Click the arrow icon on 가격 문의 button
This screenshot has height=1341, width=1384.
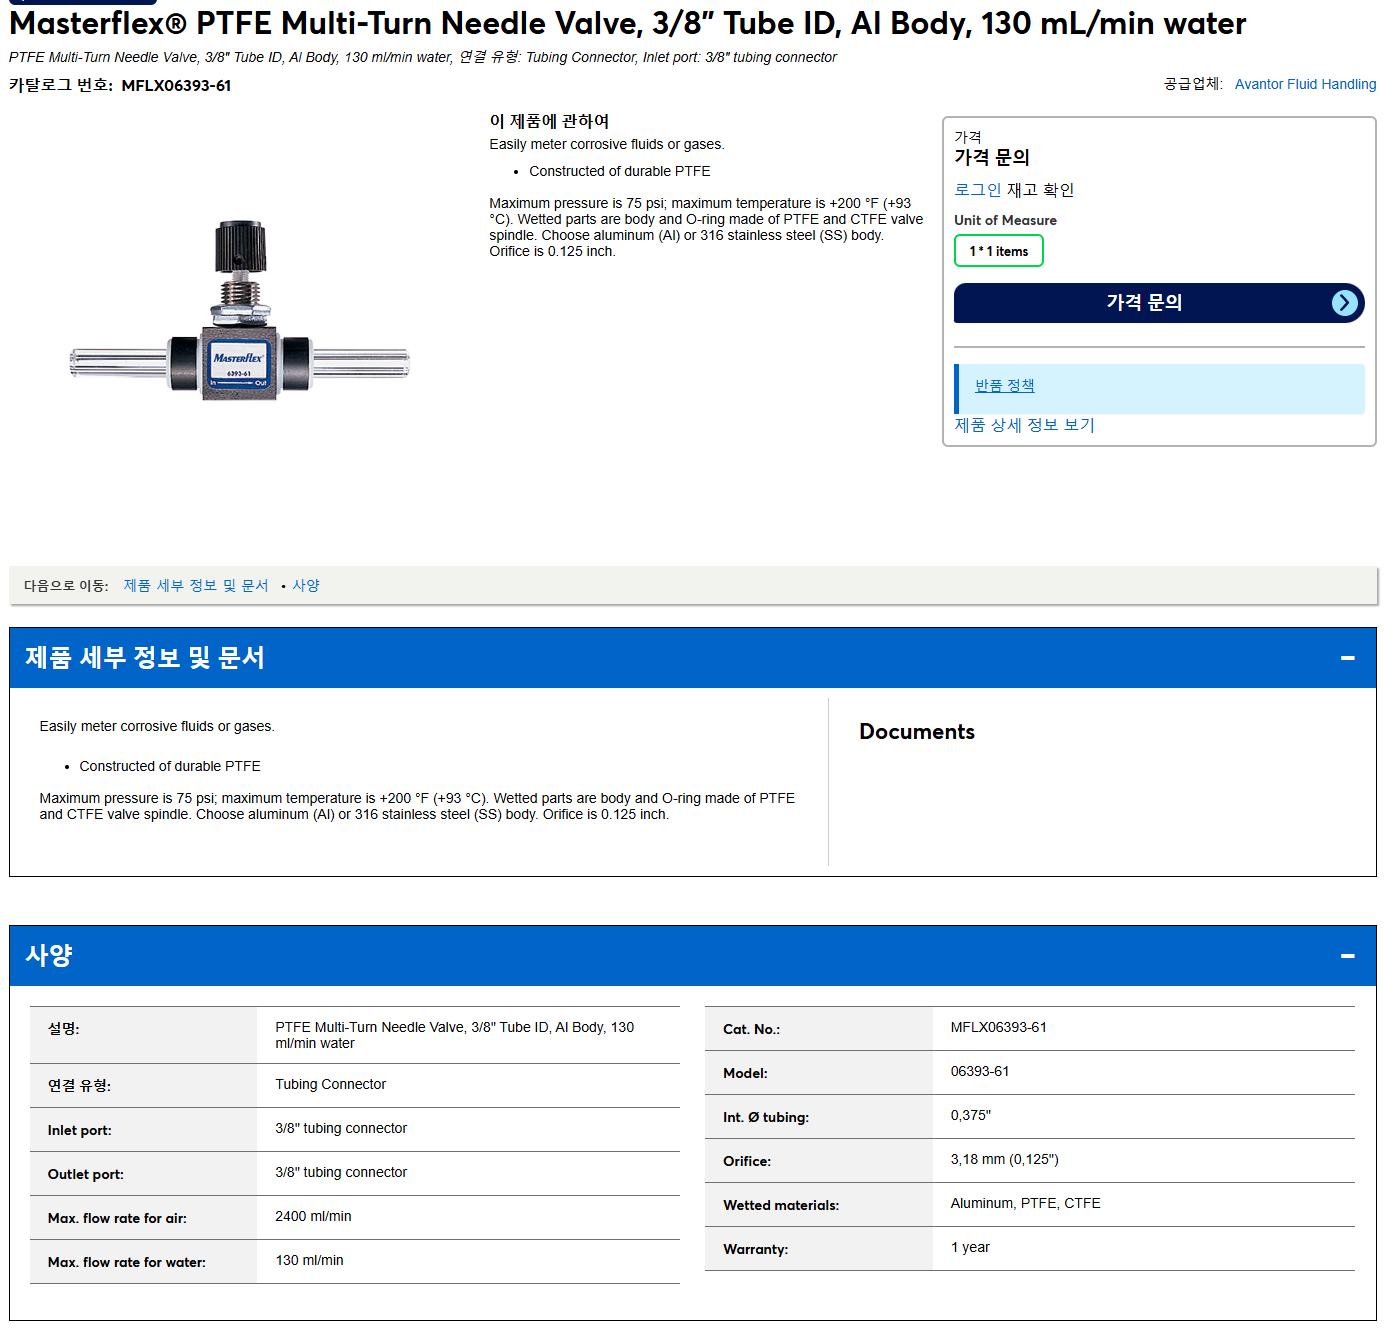(1345, 303)
